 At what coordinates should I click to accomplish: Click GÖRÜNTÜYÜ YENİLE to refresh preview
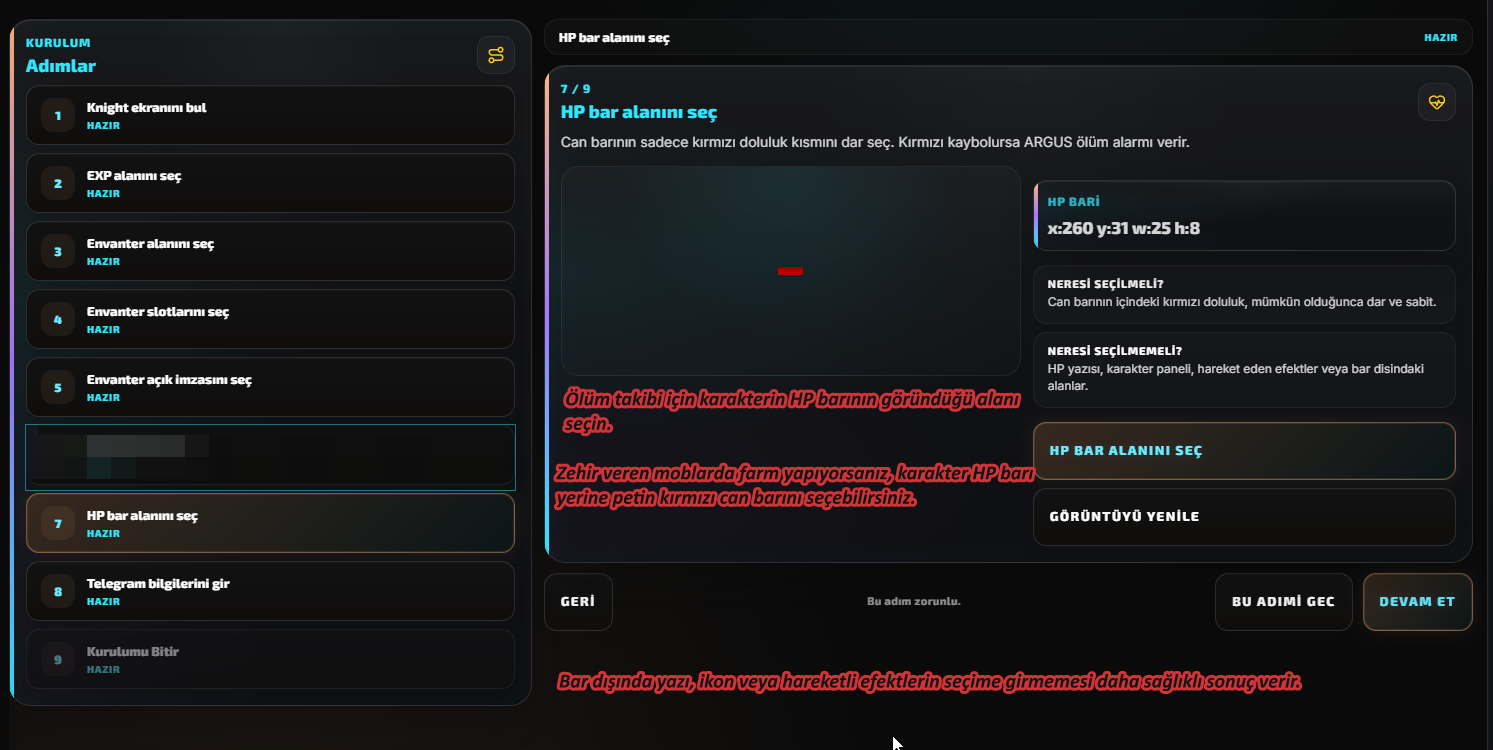click(1244, 517)
